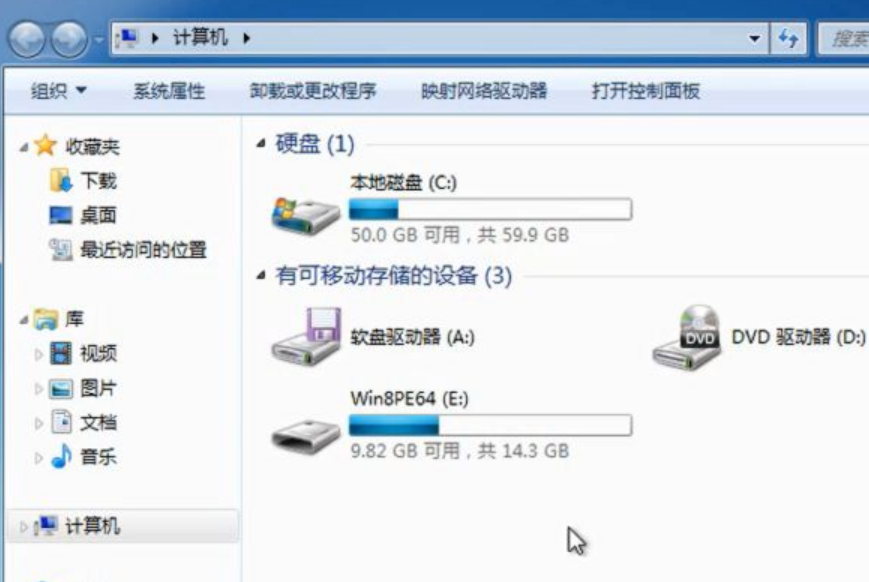
Task: Click 系统属性 in the toolbar
Action: (169, 91)
